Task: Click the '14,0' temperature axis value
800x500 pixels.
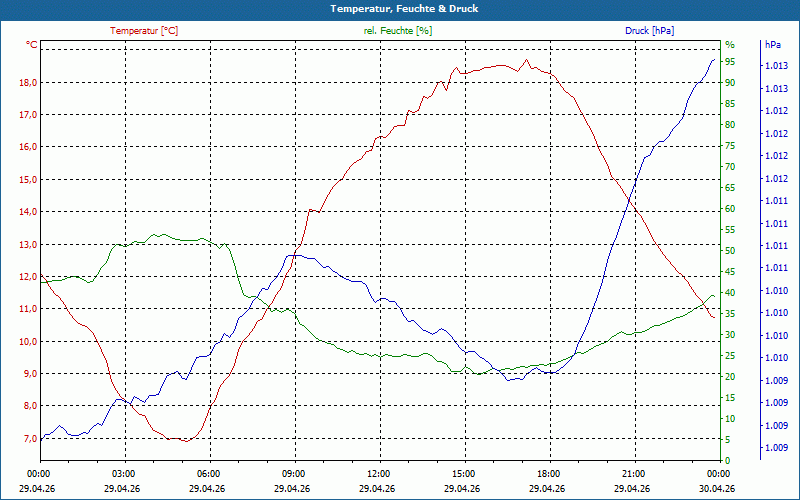Action: (x=28, y=212)
